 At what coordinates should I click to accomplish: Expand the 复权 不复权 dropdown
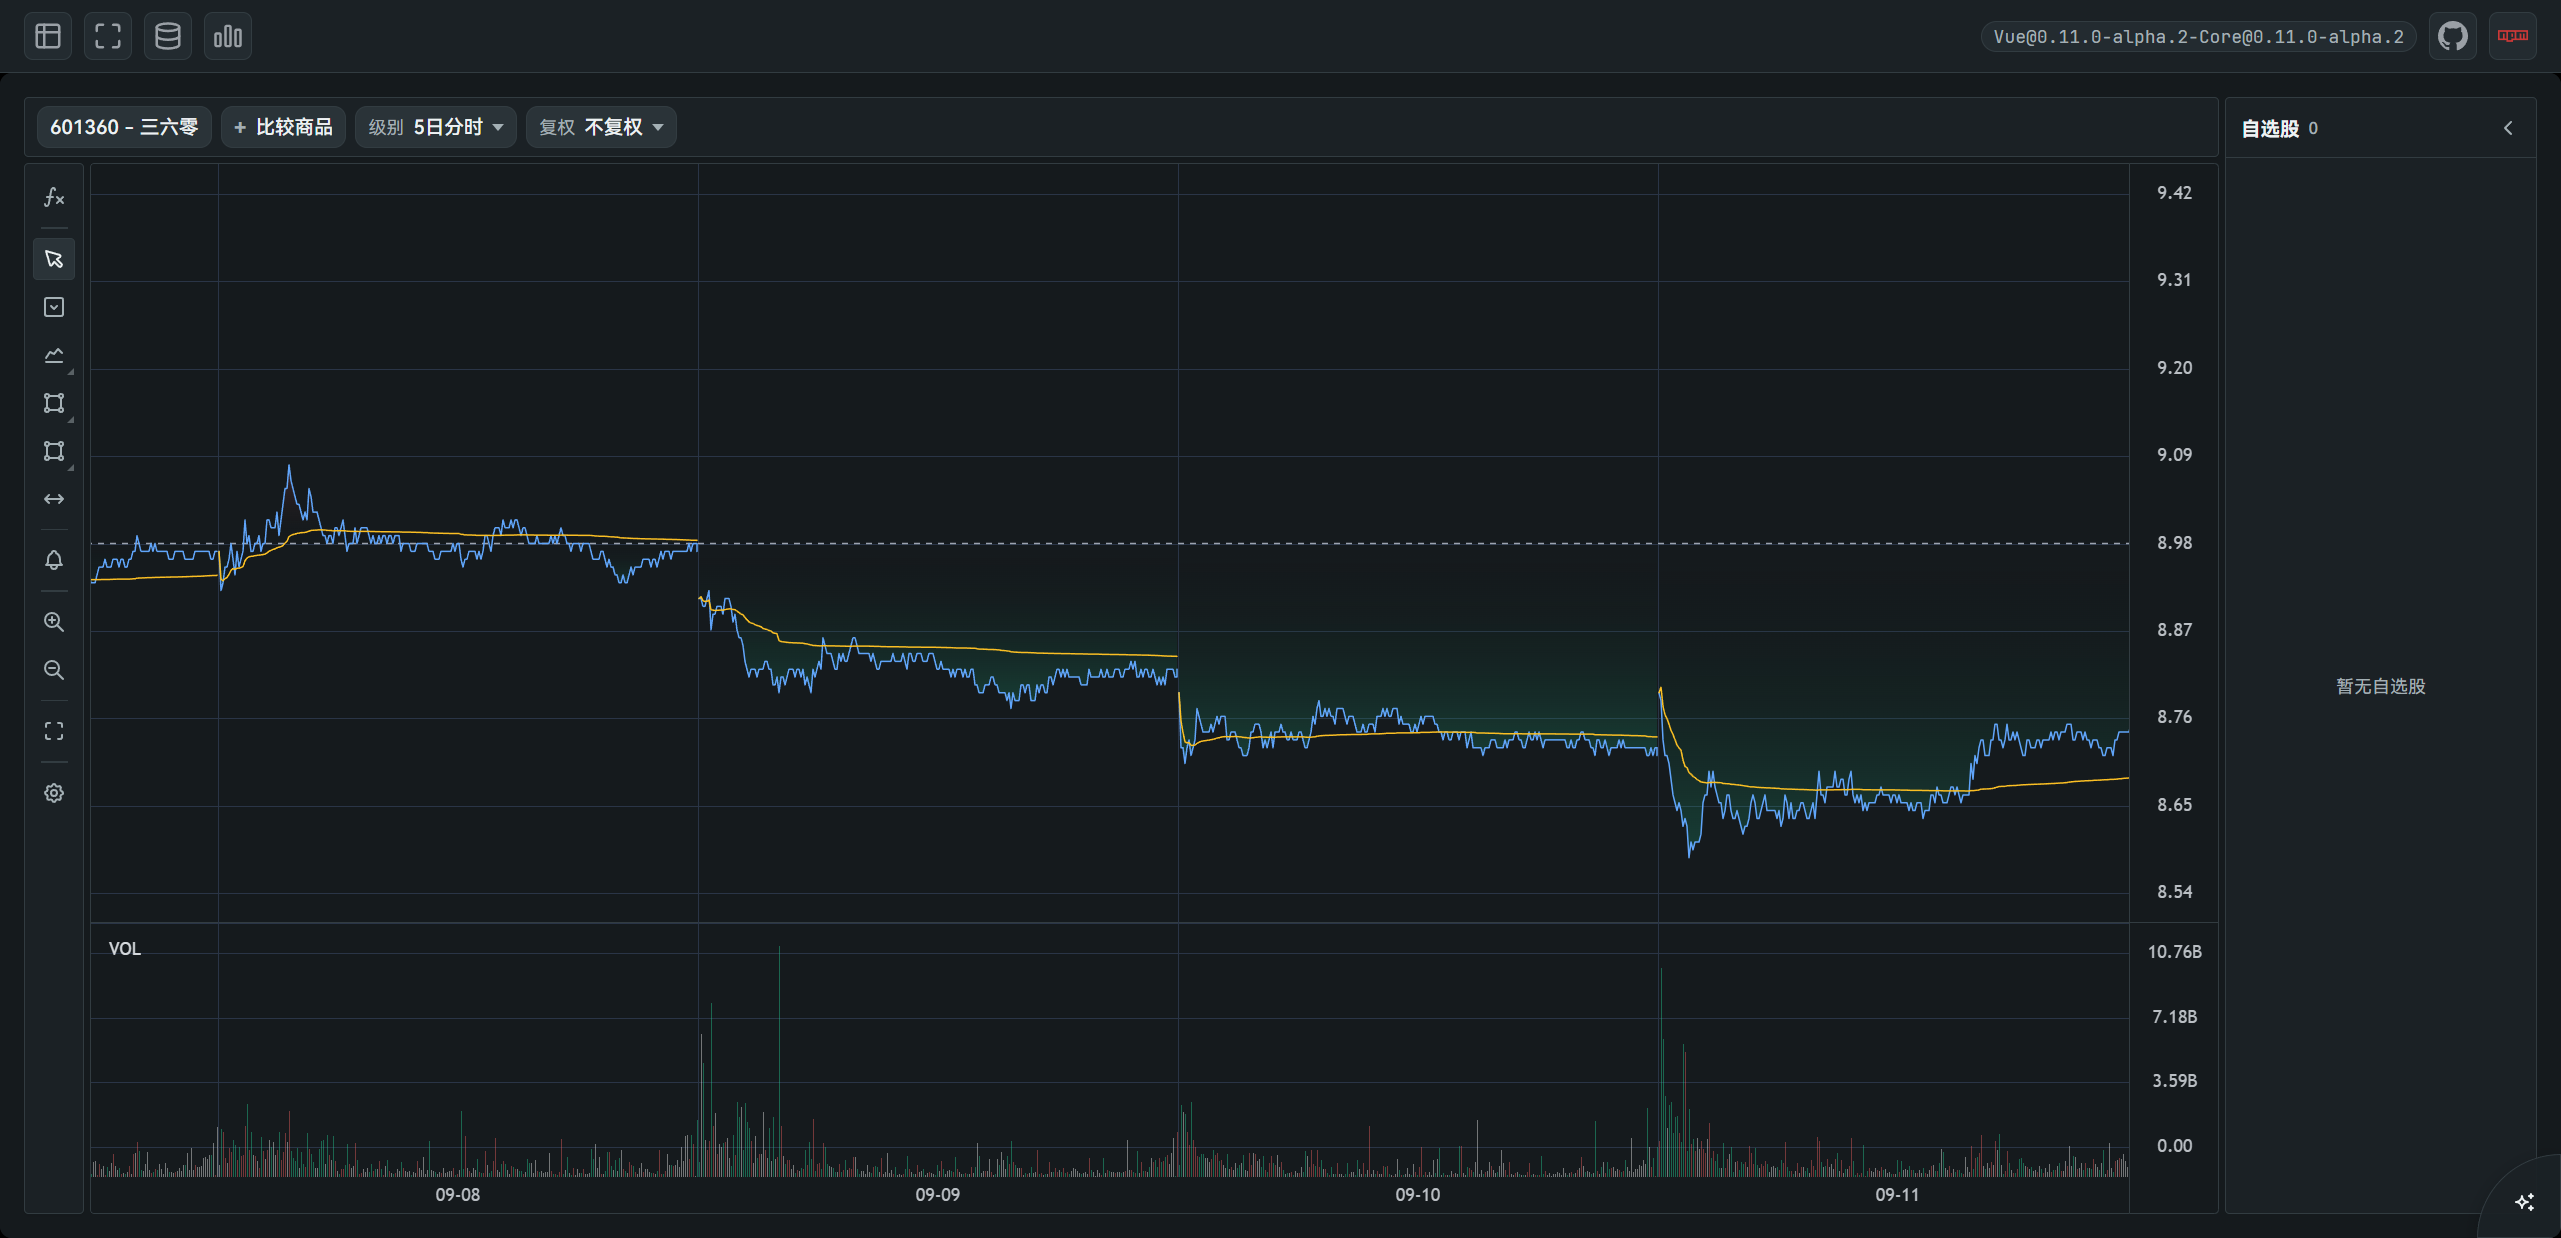pos(601,127)
